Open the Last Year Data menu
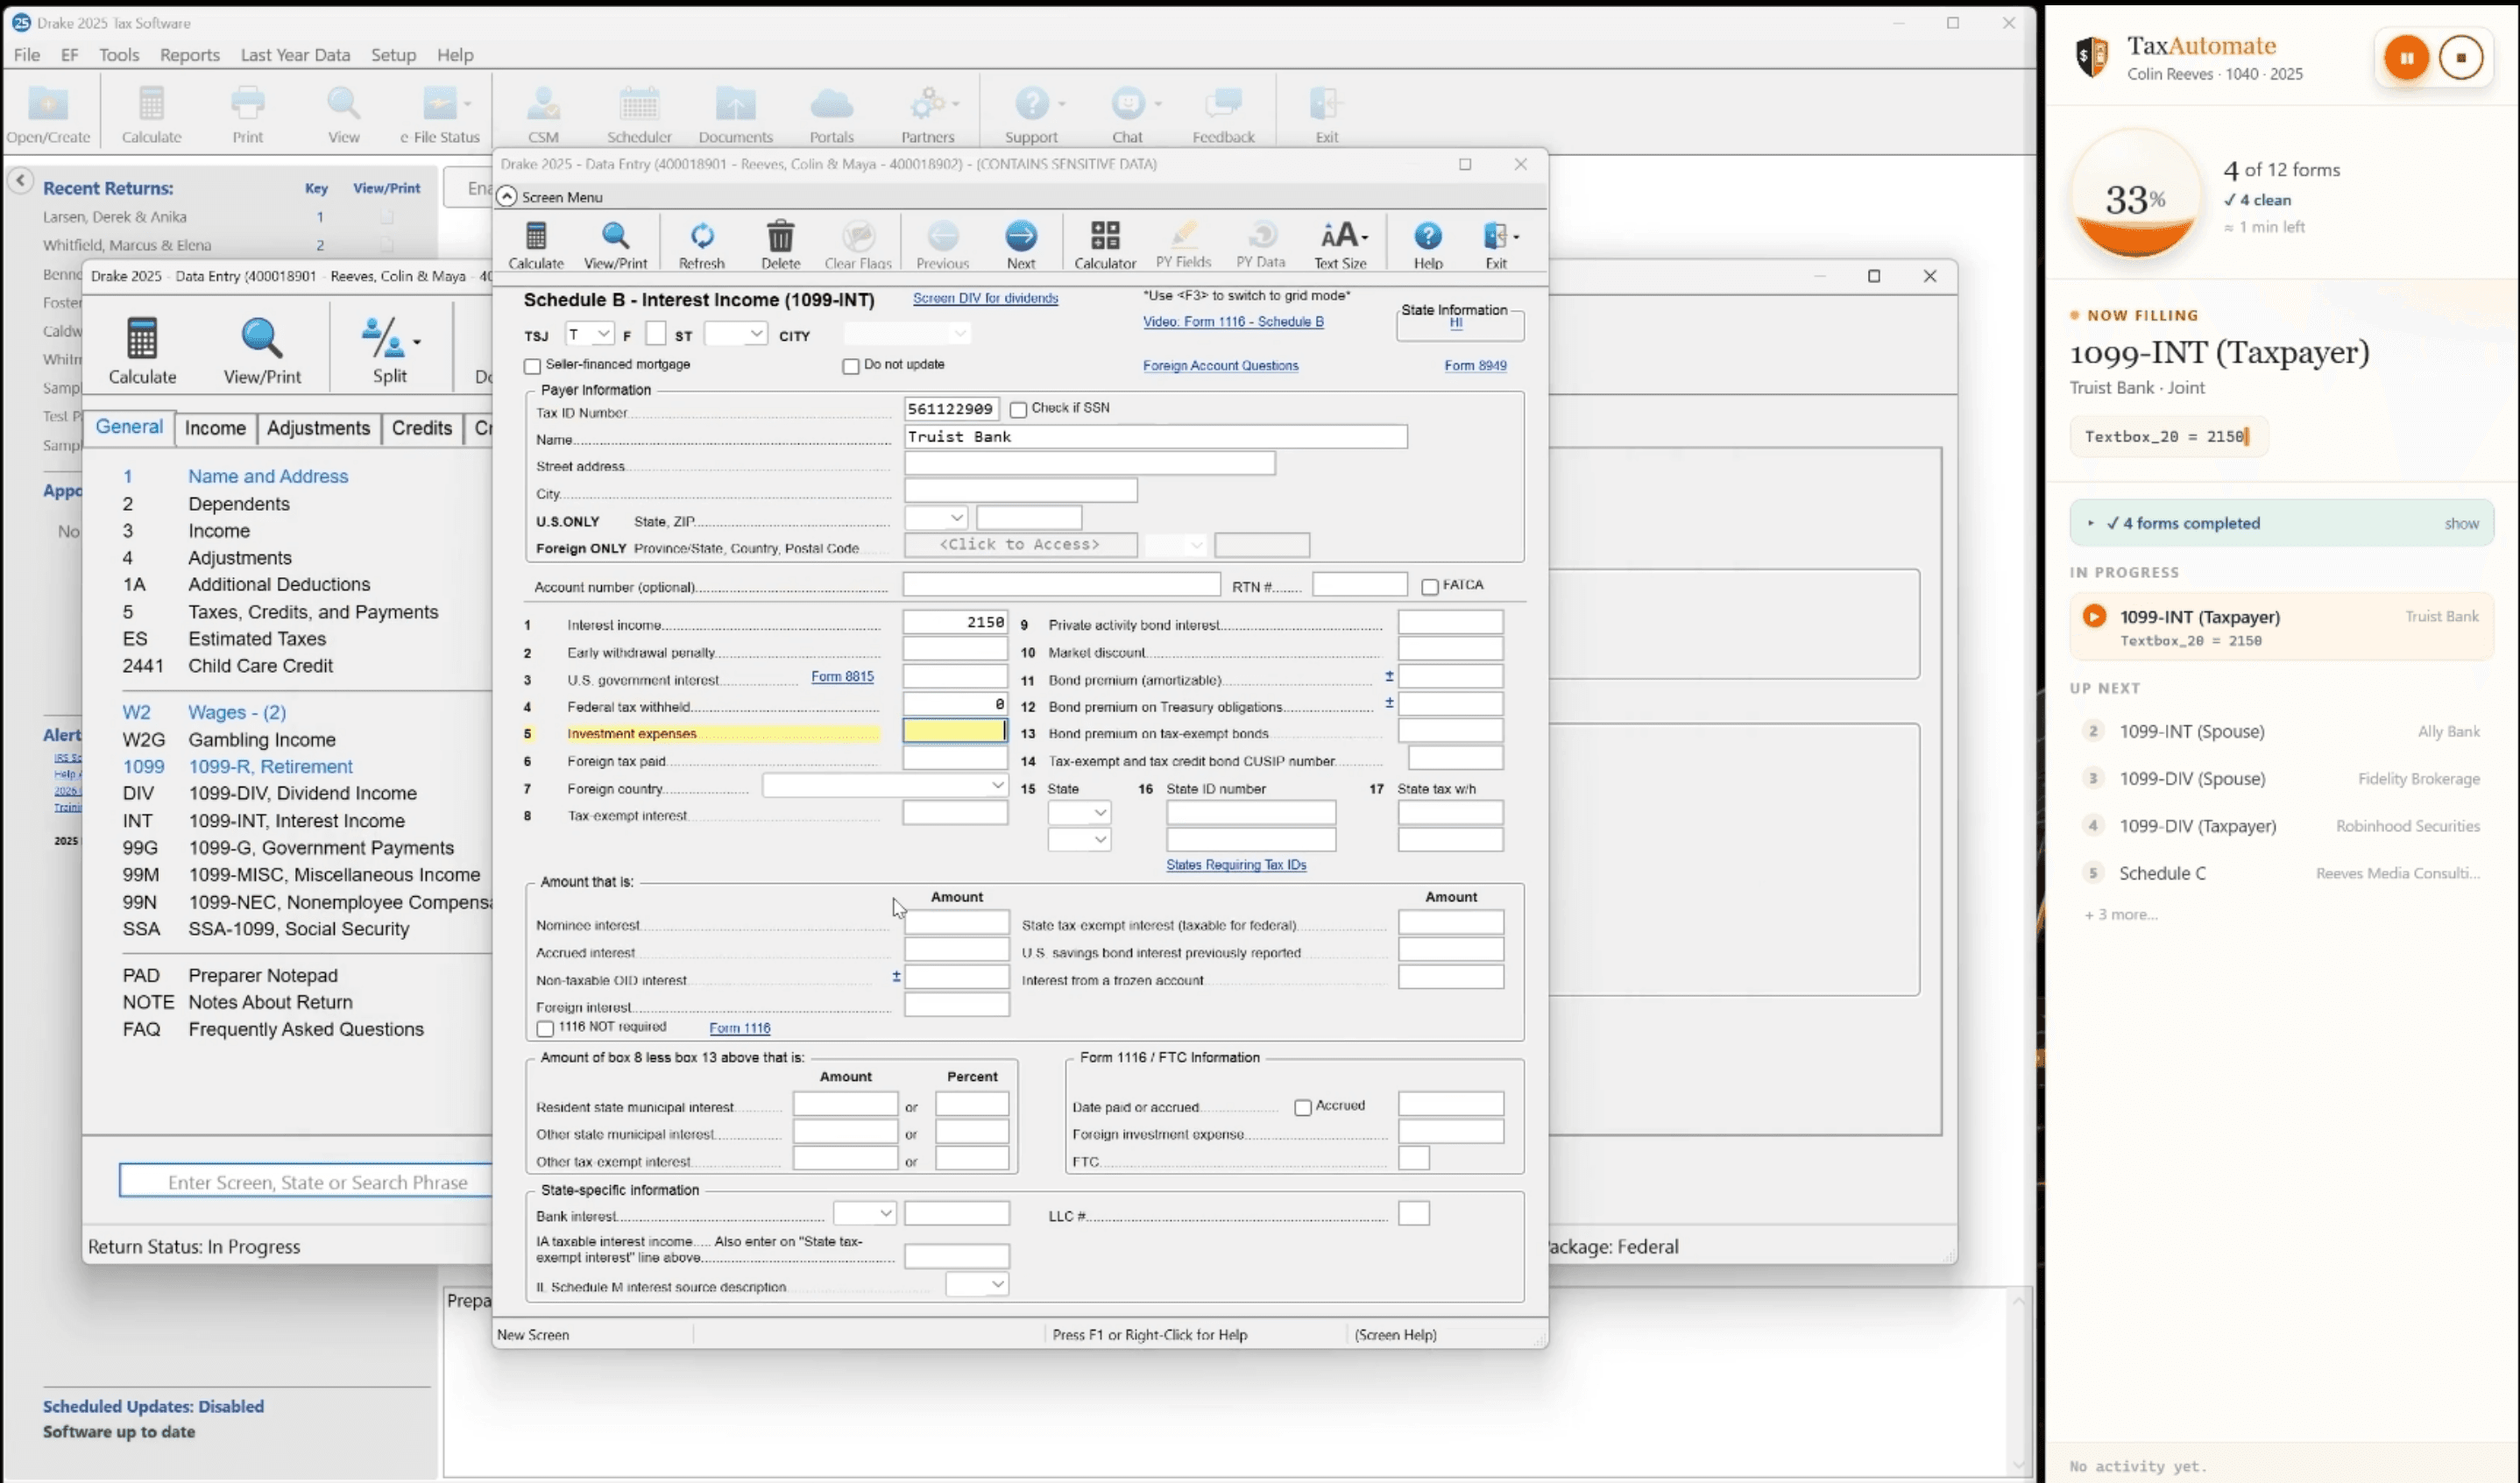Image resolution: width=2520 pixels, height=1483 pixels. (295, 55)
